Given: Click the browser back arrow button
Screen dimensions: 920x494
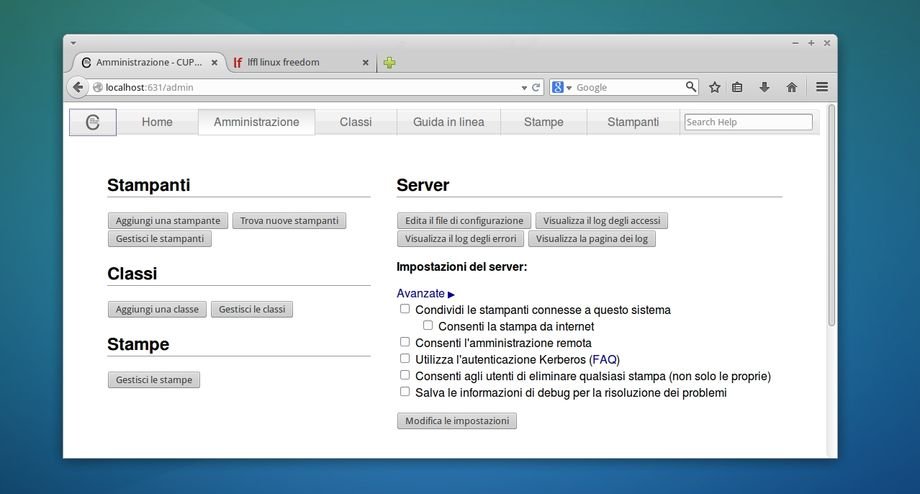Looking at the screenshot, I should coord(78,87).
